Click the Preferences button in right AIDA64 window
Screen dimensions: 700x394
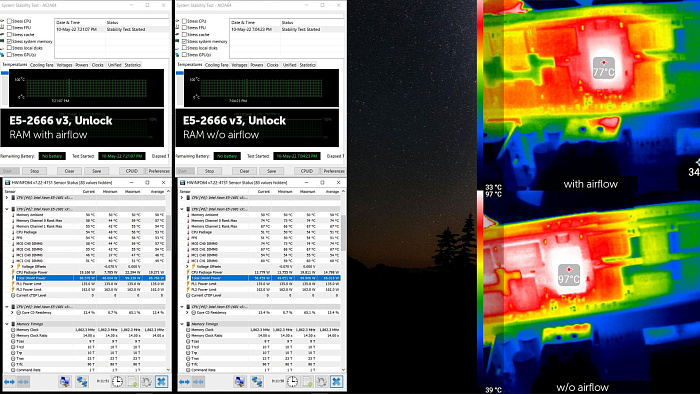(334, 171)
